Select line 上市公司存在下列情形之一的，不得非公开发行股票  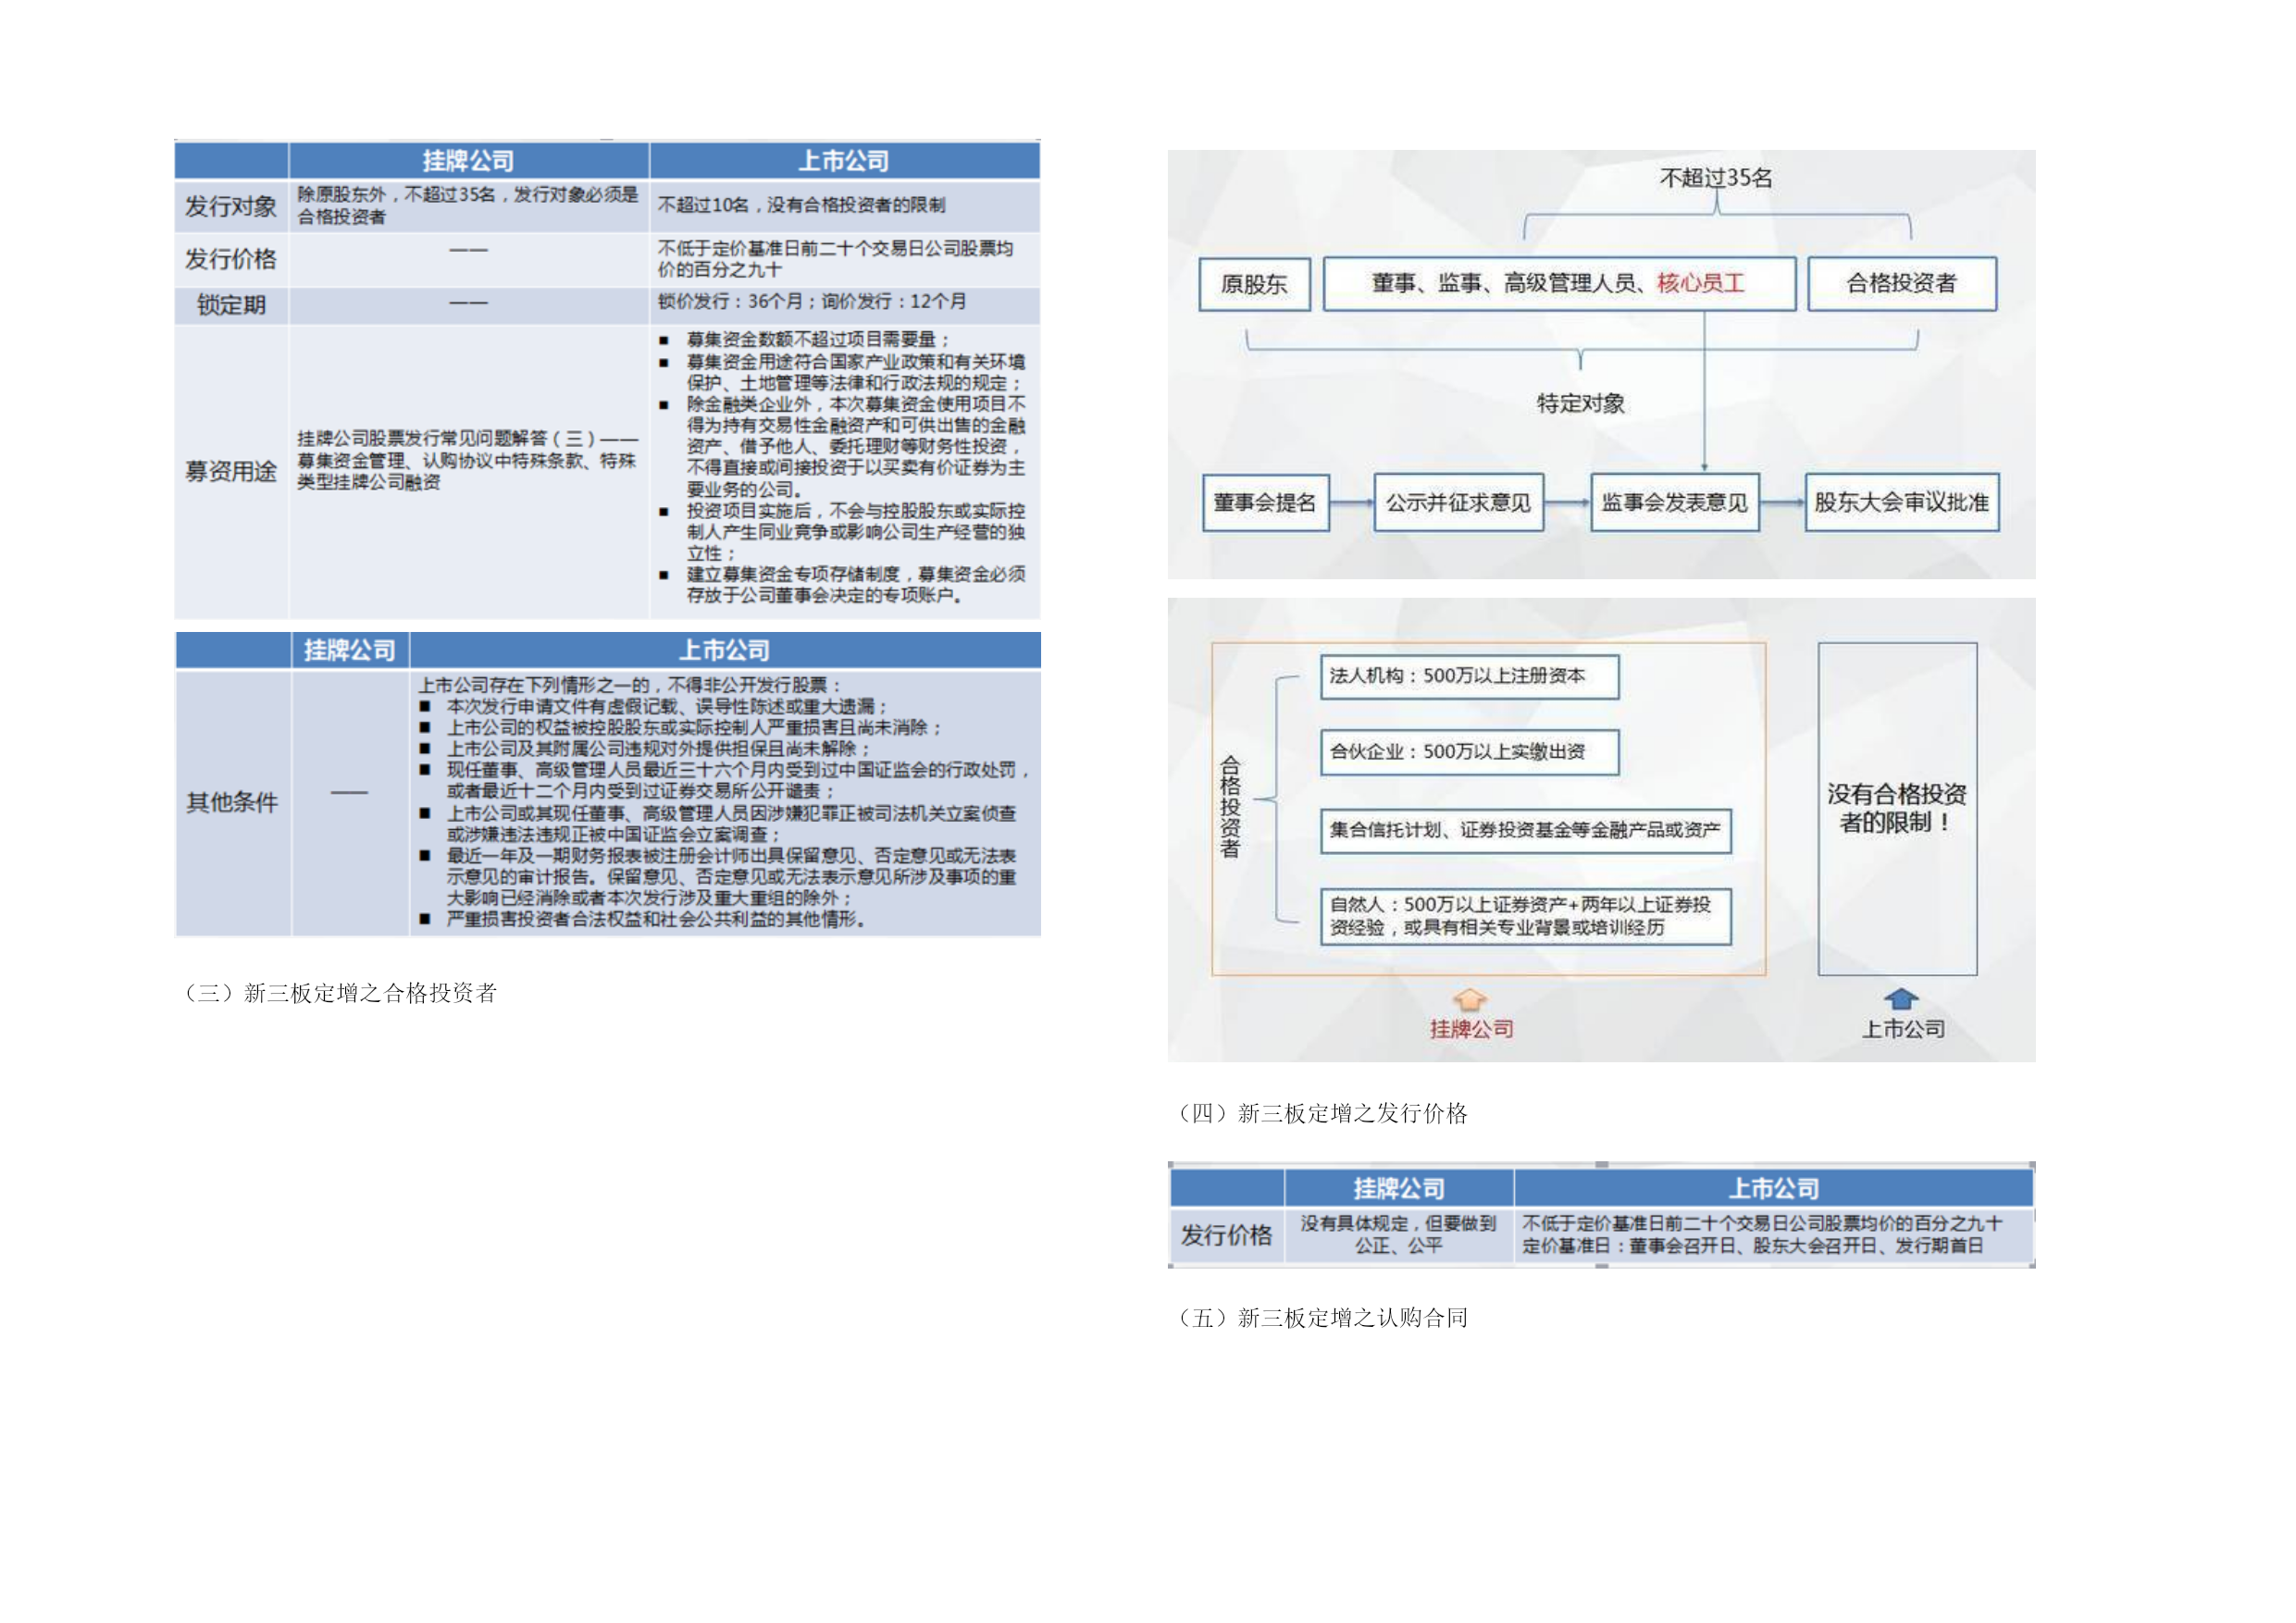click(x=629, y=685)
